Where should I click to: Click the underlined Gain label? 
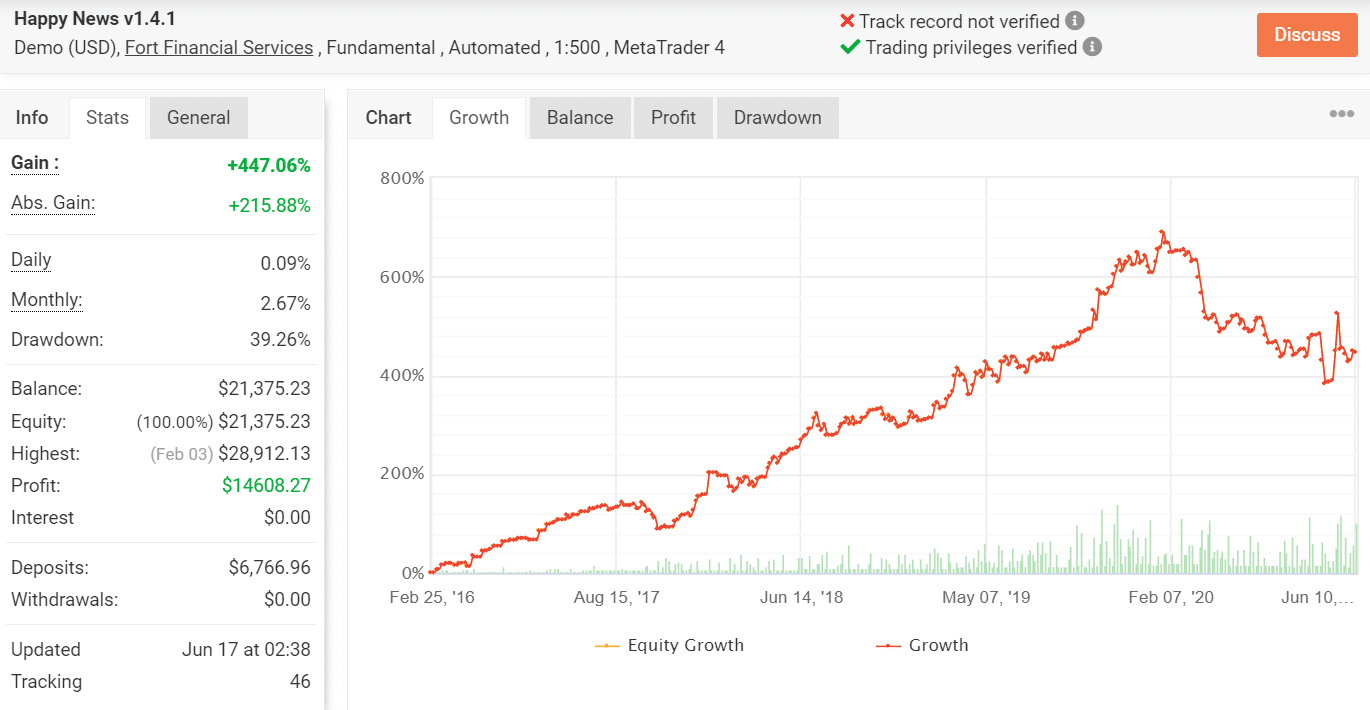pyautogui.click(x=33, y=163)
